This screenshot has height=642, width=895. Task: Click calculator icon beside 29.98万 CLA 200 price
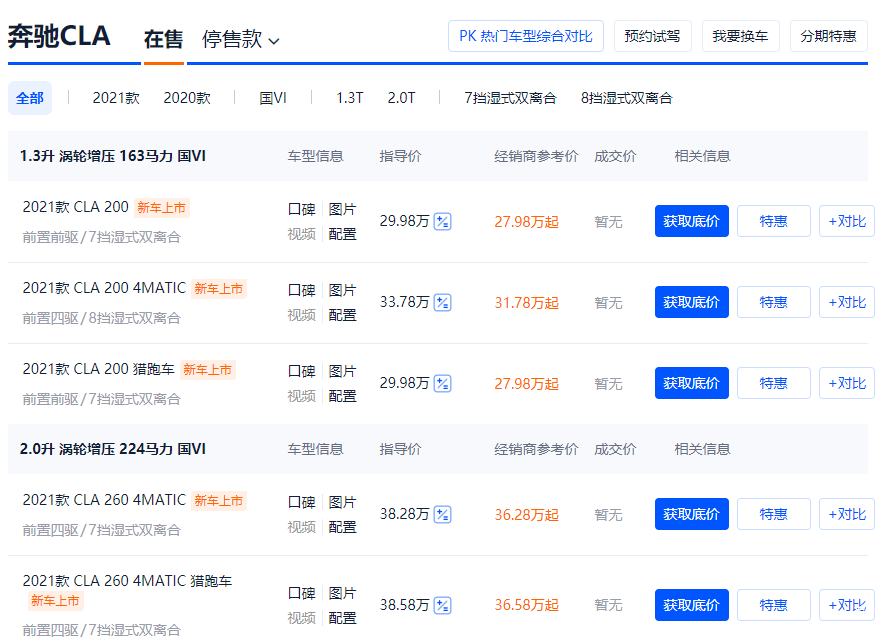pyautogui.click(x=443, y=221)
